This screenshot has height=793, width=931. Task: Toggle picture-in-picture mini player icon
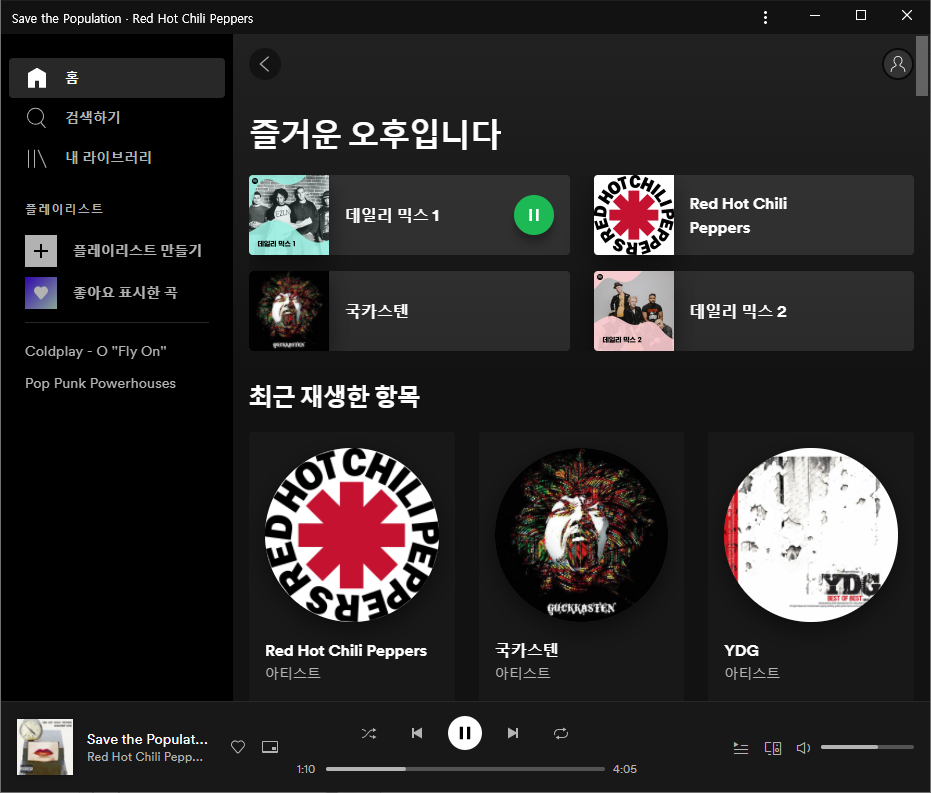pos(270,747)
